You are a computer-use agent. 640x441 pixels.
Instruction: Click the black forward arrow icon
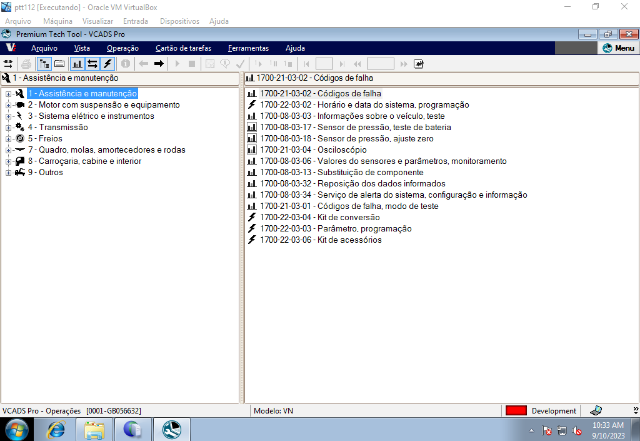click(x=159, y=64)
